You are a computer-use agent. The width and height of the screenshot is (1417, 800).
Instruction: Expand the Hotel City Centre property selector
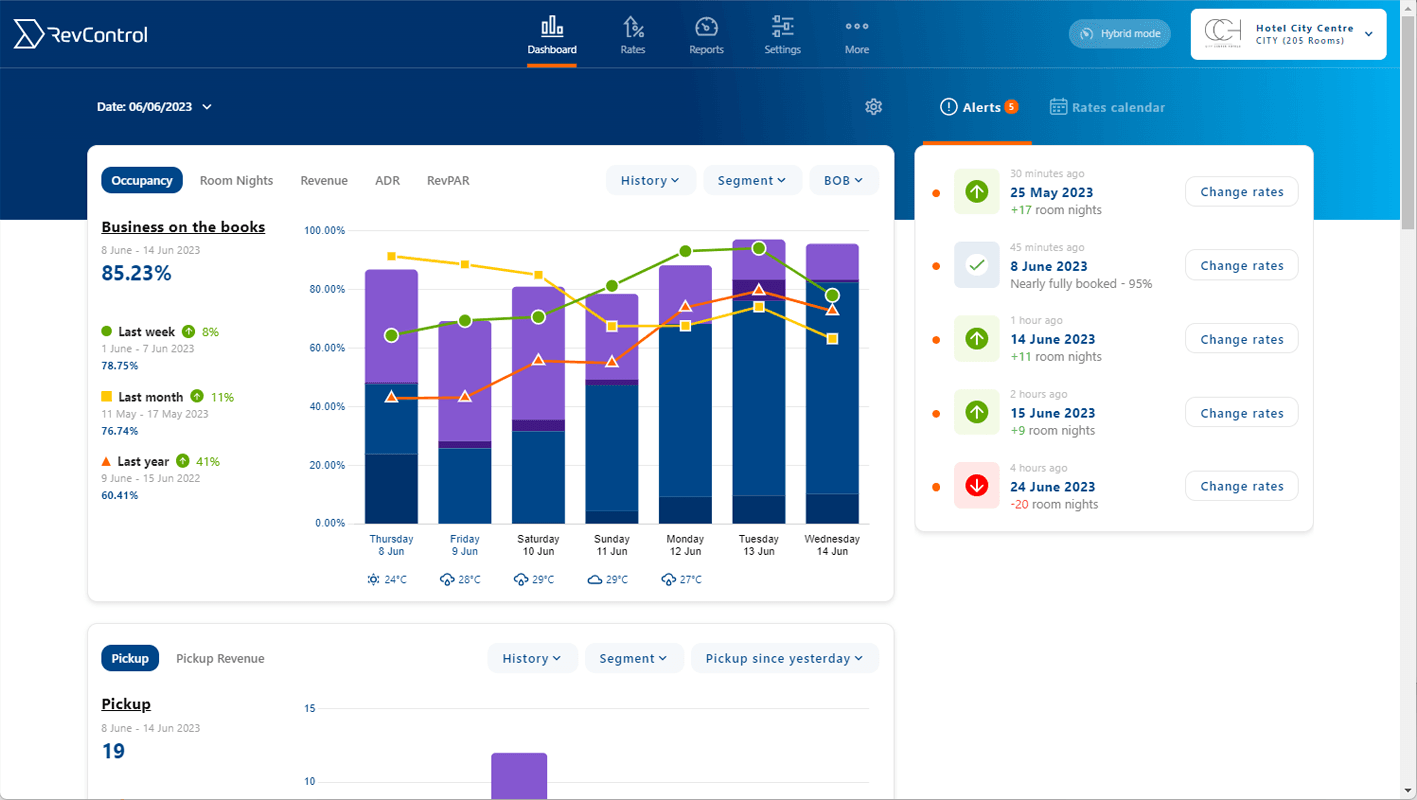click(x=1288, y=33)
